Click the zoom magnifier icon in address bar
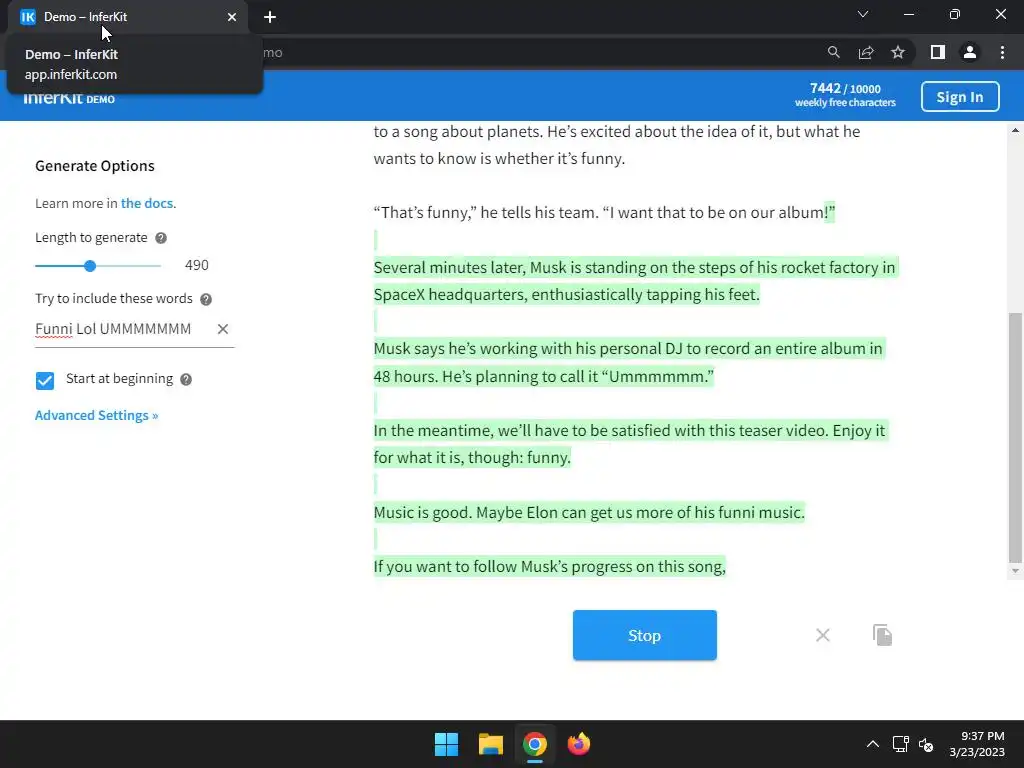The height and width of the screenshot is (768, 1024). pyautogui.click(x=833, y=52)
